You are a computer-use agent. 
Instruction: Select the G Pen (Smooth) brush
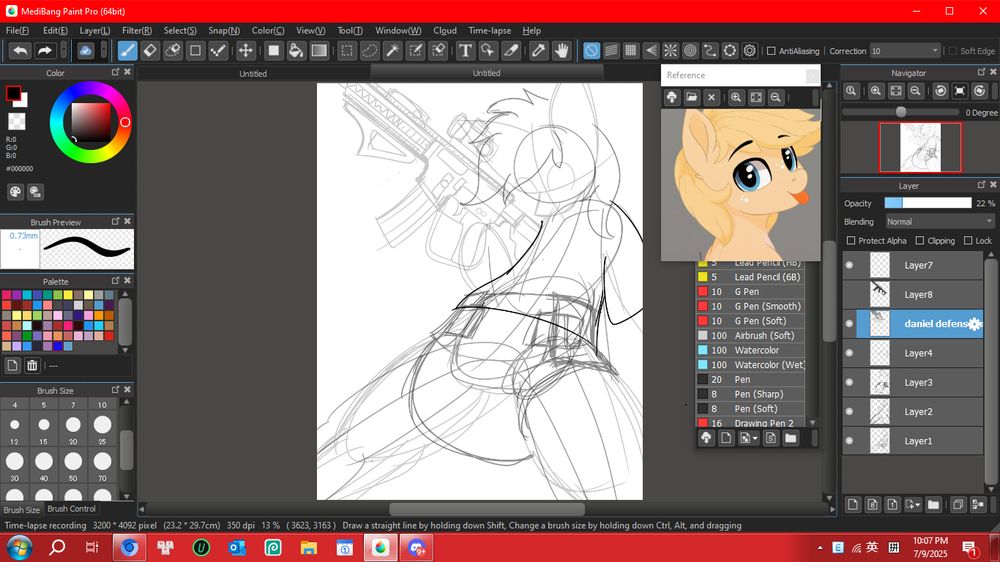tap(750, 306)
